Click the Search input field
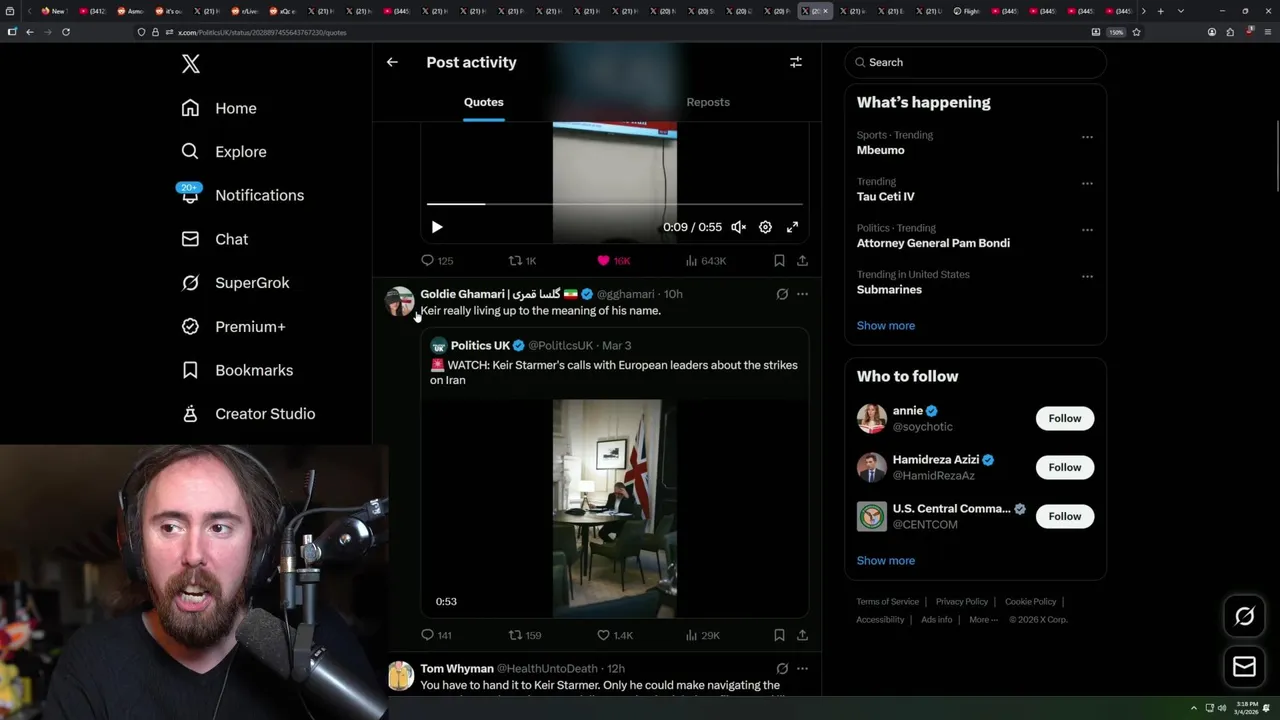Screen dimensions: 1280x720 [976, 62]
